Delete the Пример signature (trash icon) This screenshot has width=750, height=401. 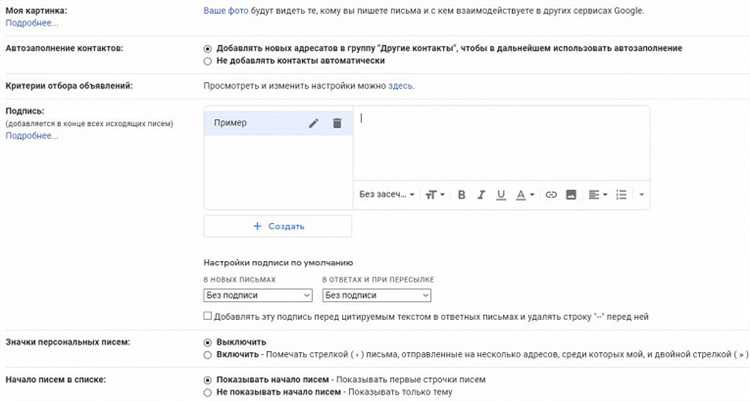(337, 123)
